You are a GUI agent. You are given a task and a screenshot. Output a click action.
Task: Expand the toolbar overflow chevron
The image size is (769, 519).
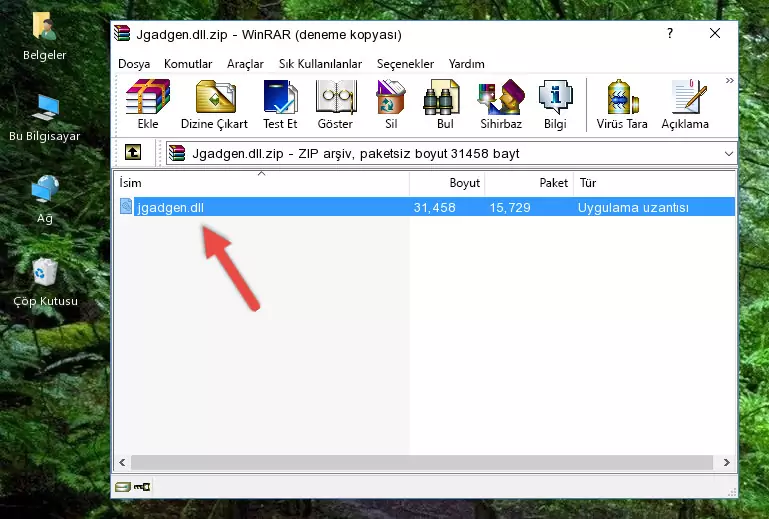coord(730,80)
